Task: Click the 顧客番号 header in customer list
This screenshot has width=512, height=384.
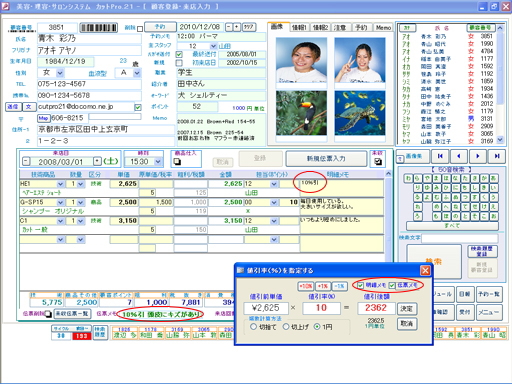Action: click(x=480, y=28)
